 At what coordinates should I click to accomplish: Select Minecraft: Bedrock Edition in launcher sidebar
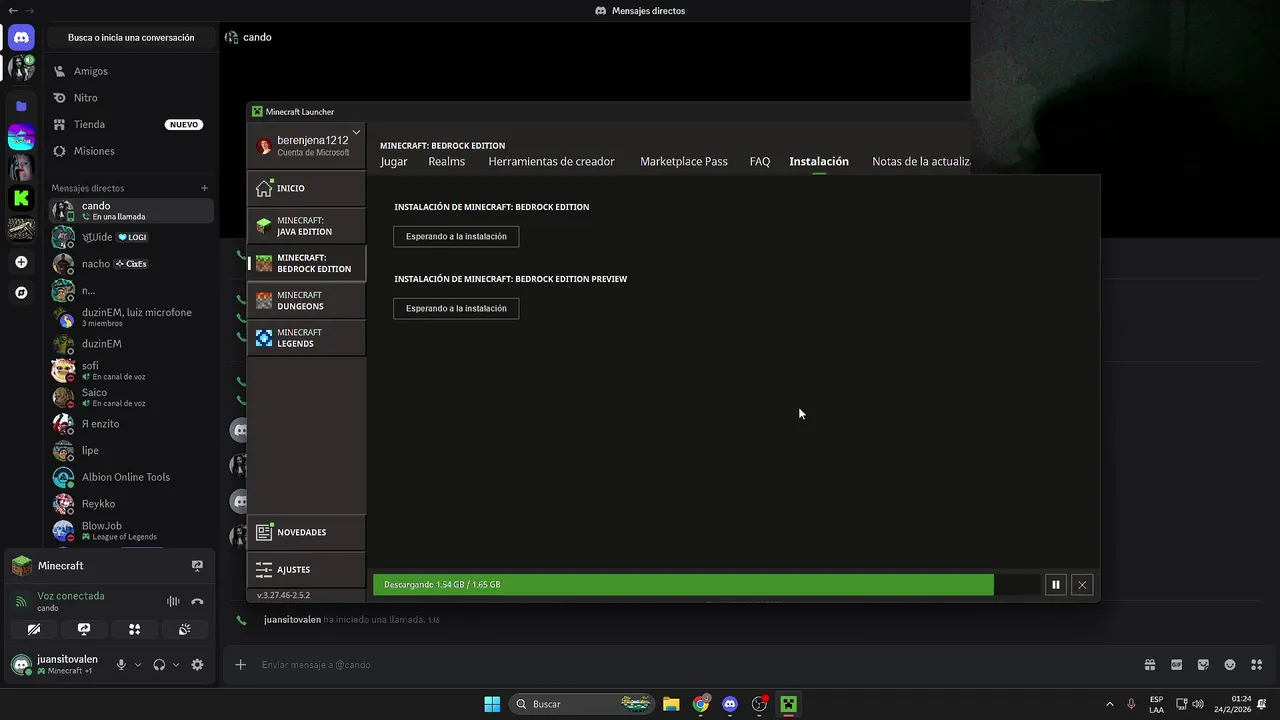tap(307, 263)
